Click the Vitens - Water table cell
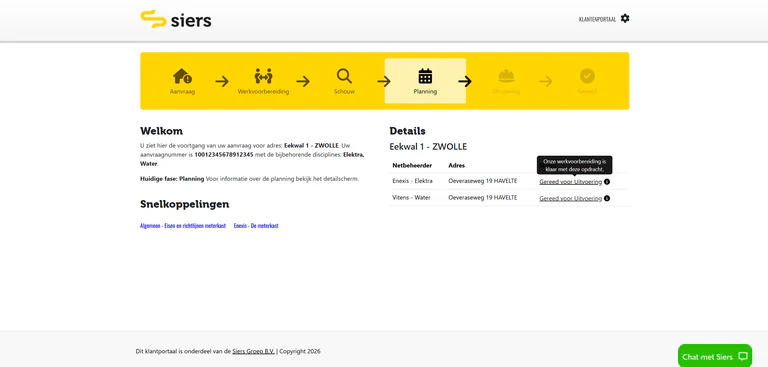The height and width of the screenshot is (367, 768). click(411, 198)
